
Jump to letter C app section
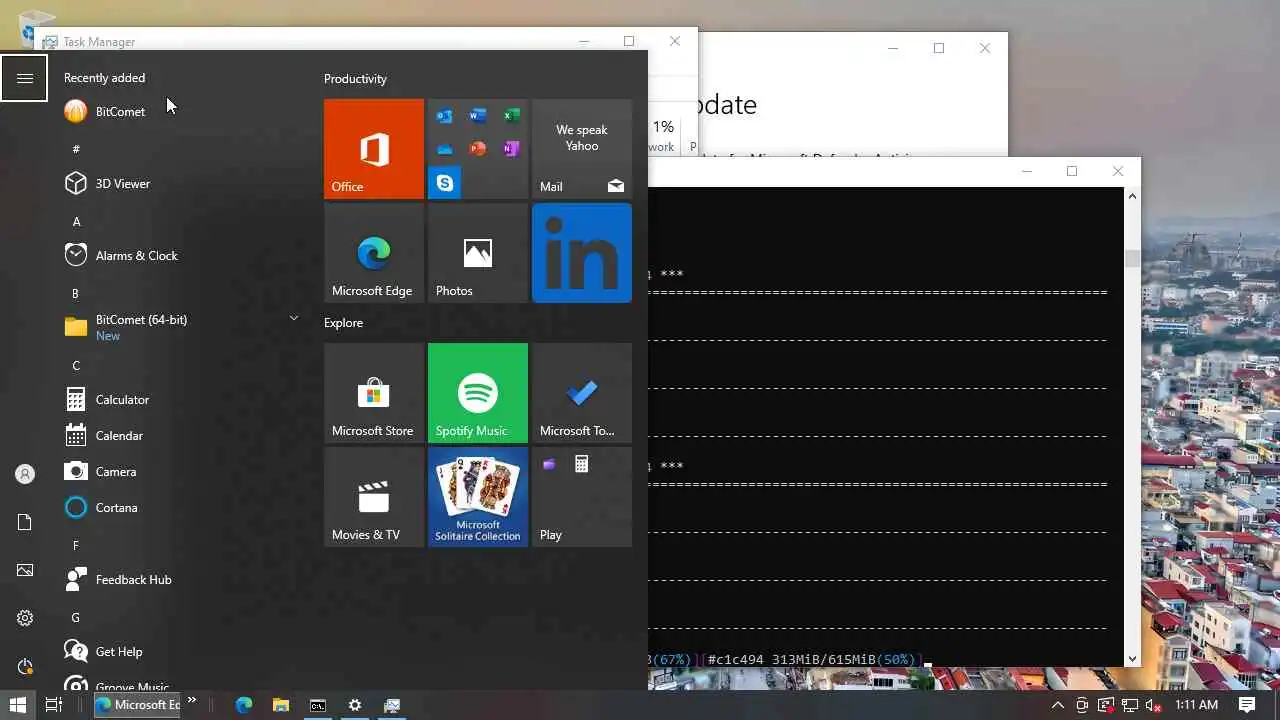click(76, 365)
